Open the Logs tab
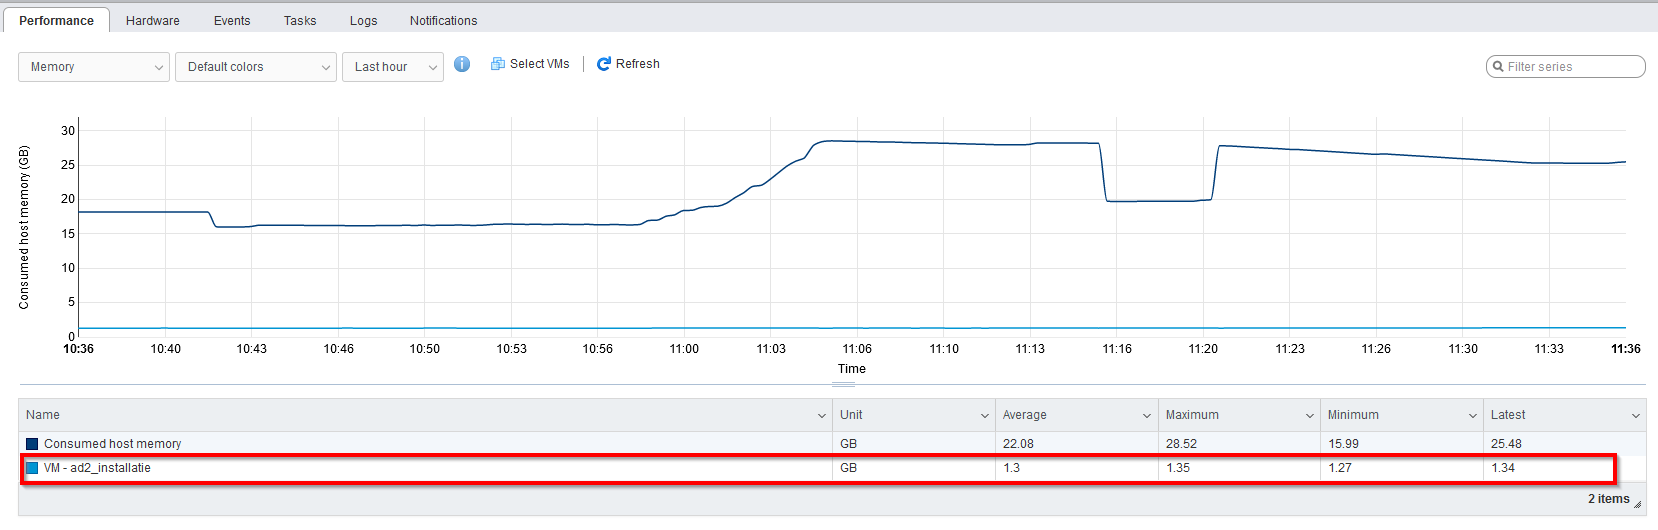Viewport: 1658px width, 530px height. pyautogui.click(x=363, y=20)
